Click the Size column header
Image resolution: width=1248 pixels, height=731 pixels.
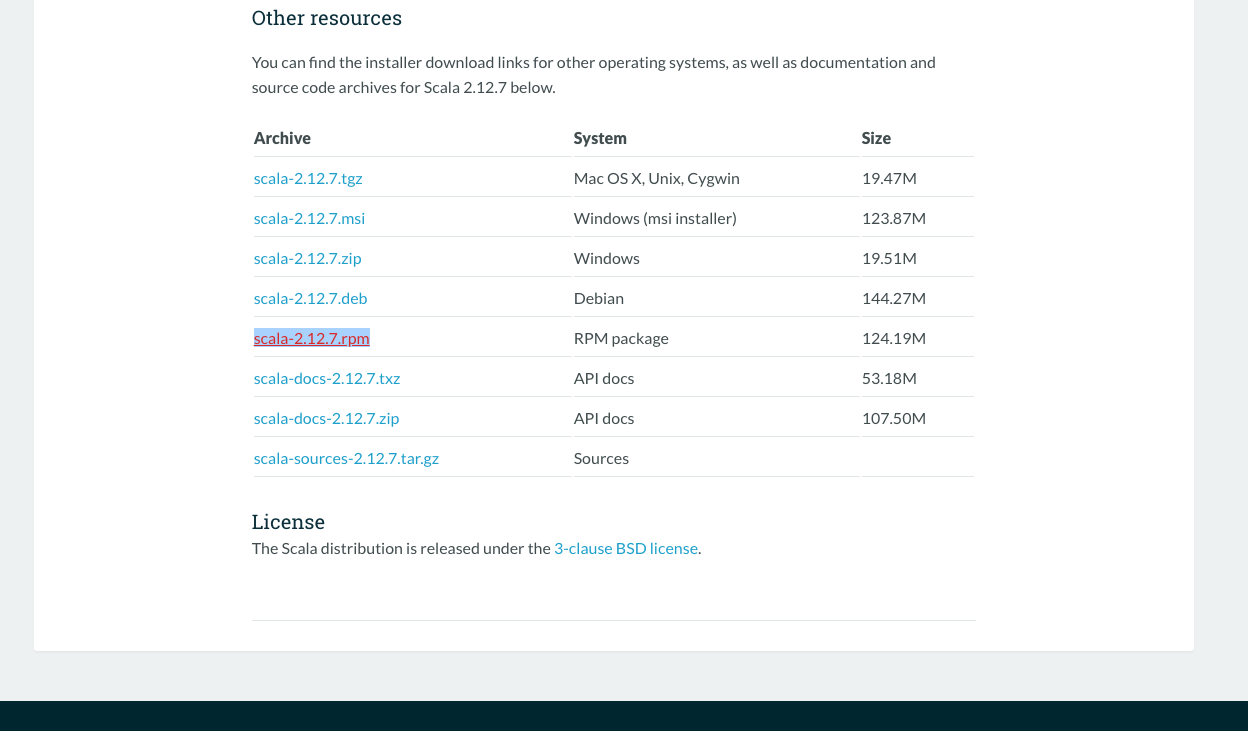click(876, 138)
